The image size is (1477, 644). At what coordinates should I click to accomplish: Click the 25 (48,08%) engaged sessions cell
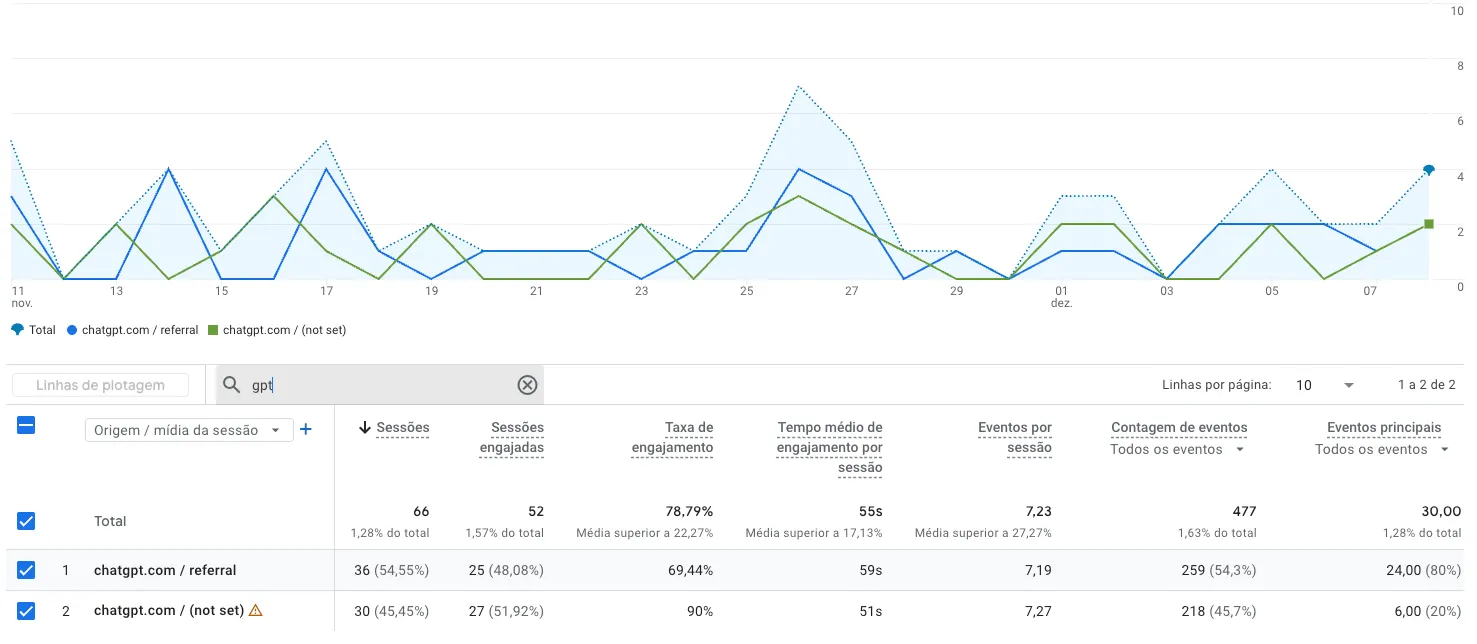[x=507, y=570]
